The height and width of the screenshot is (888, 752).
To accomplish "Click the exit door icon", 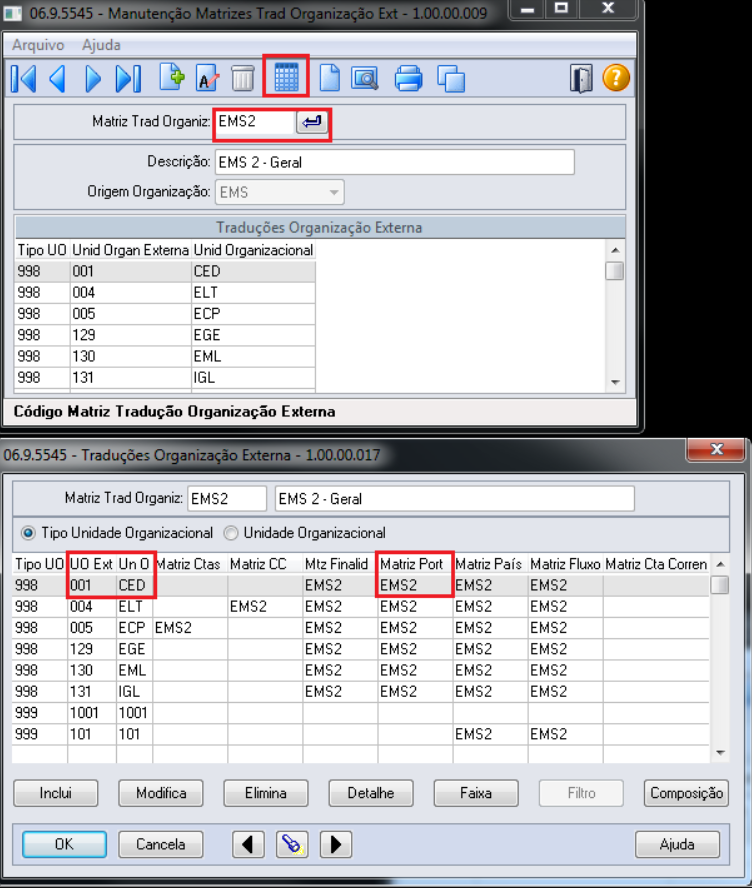I will click(581, 78).
